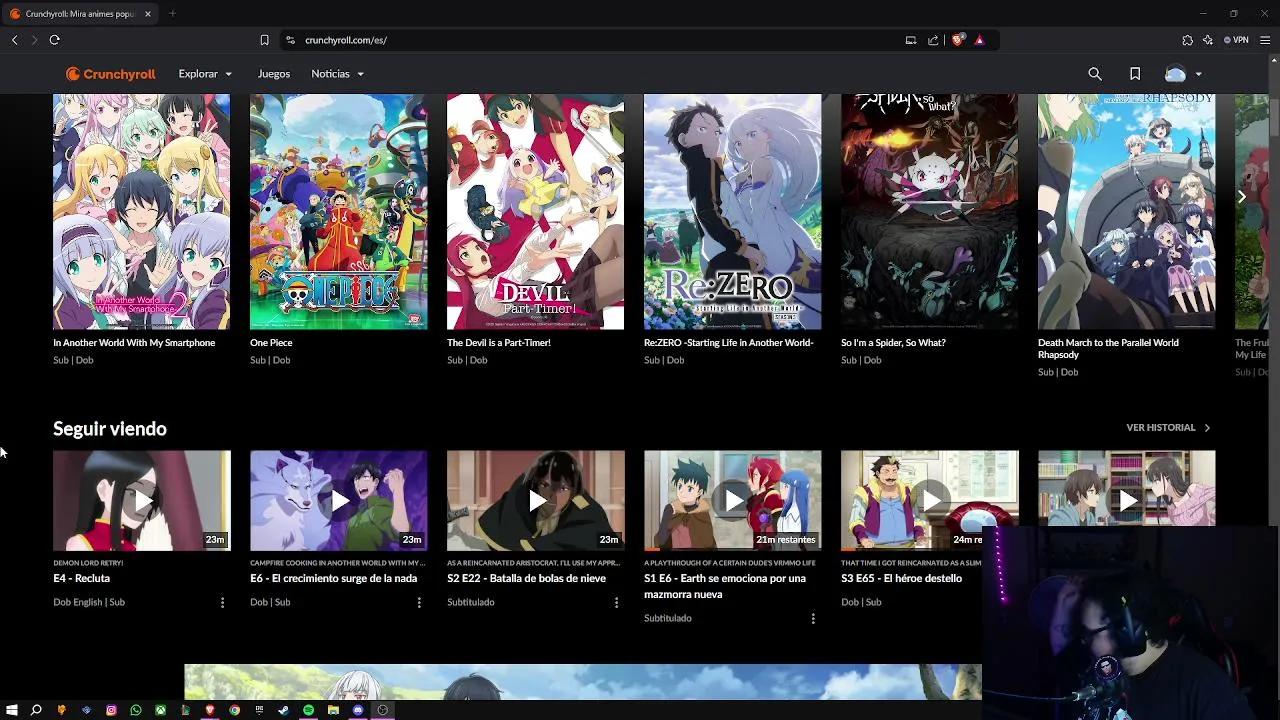
Task: Share the page via the toolbar share icon
Action: (935, 40)
